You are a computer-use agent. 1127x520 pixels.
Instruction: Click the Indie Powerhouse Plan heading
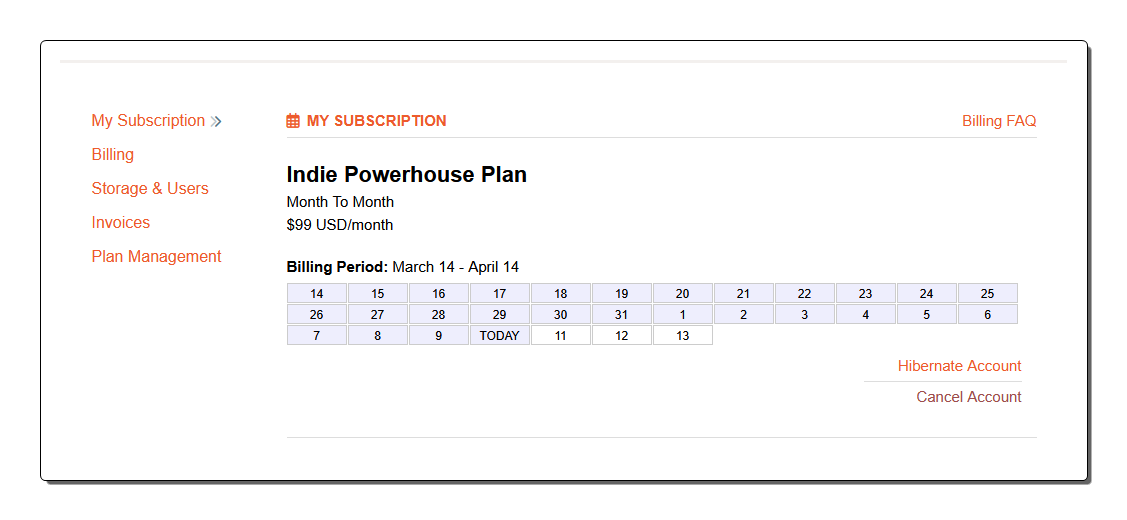point(406,175)
